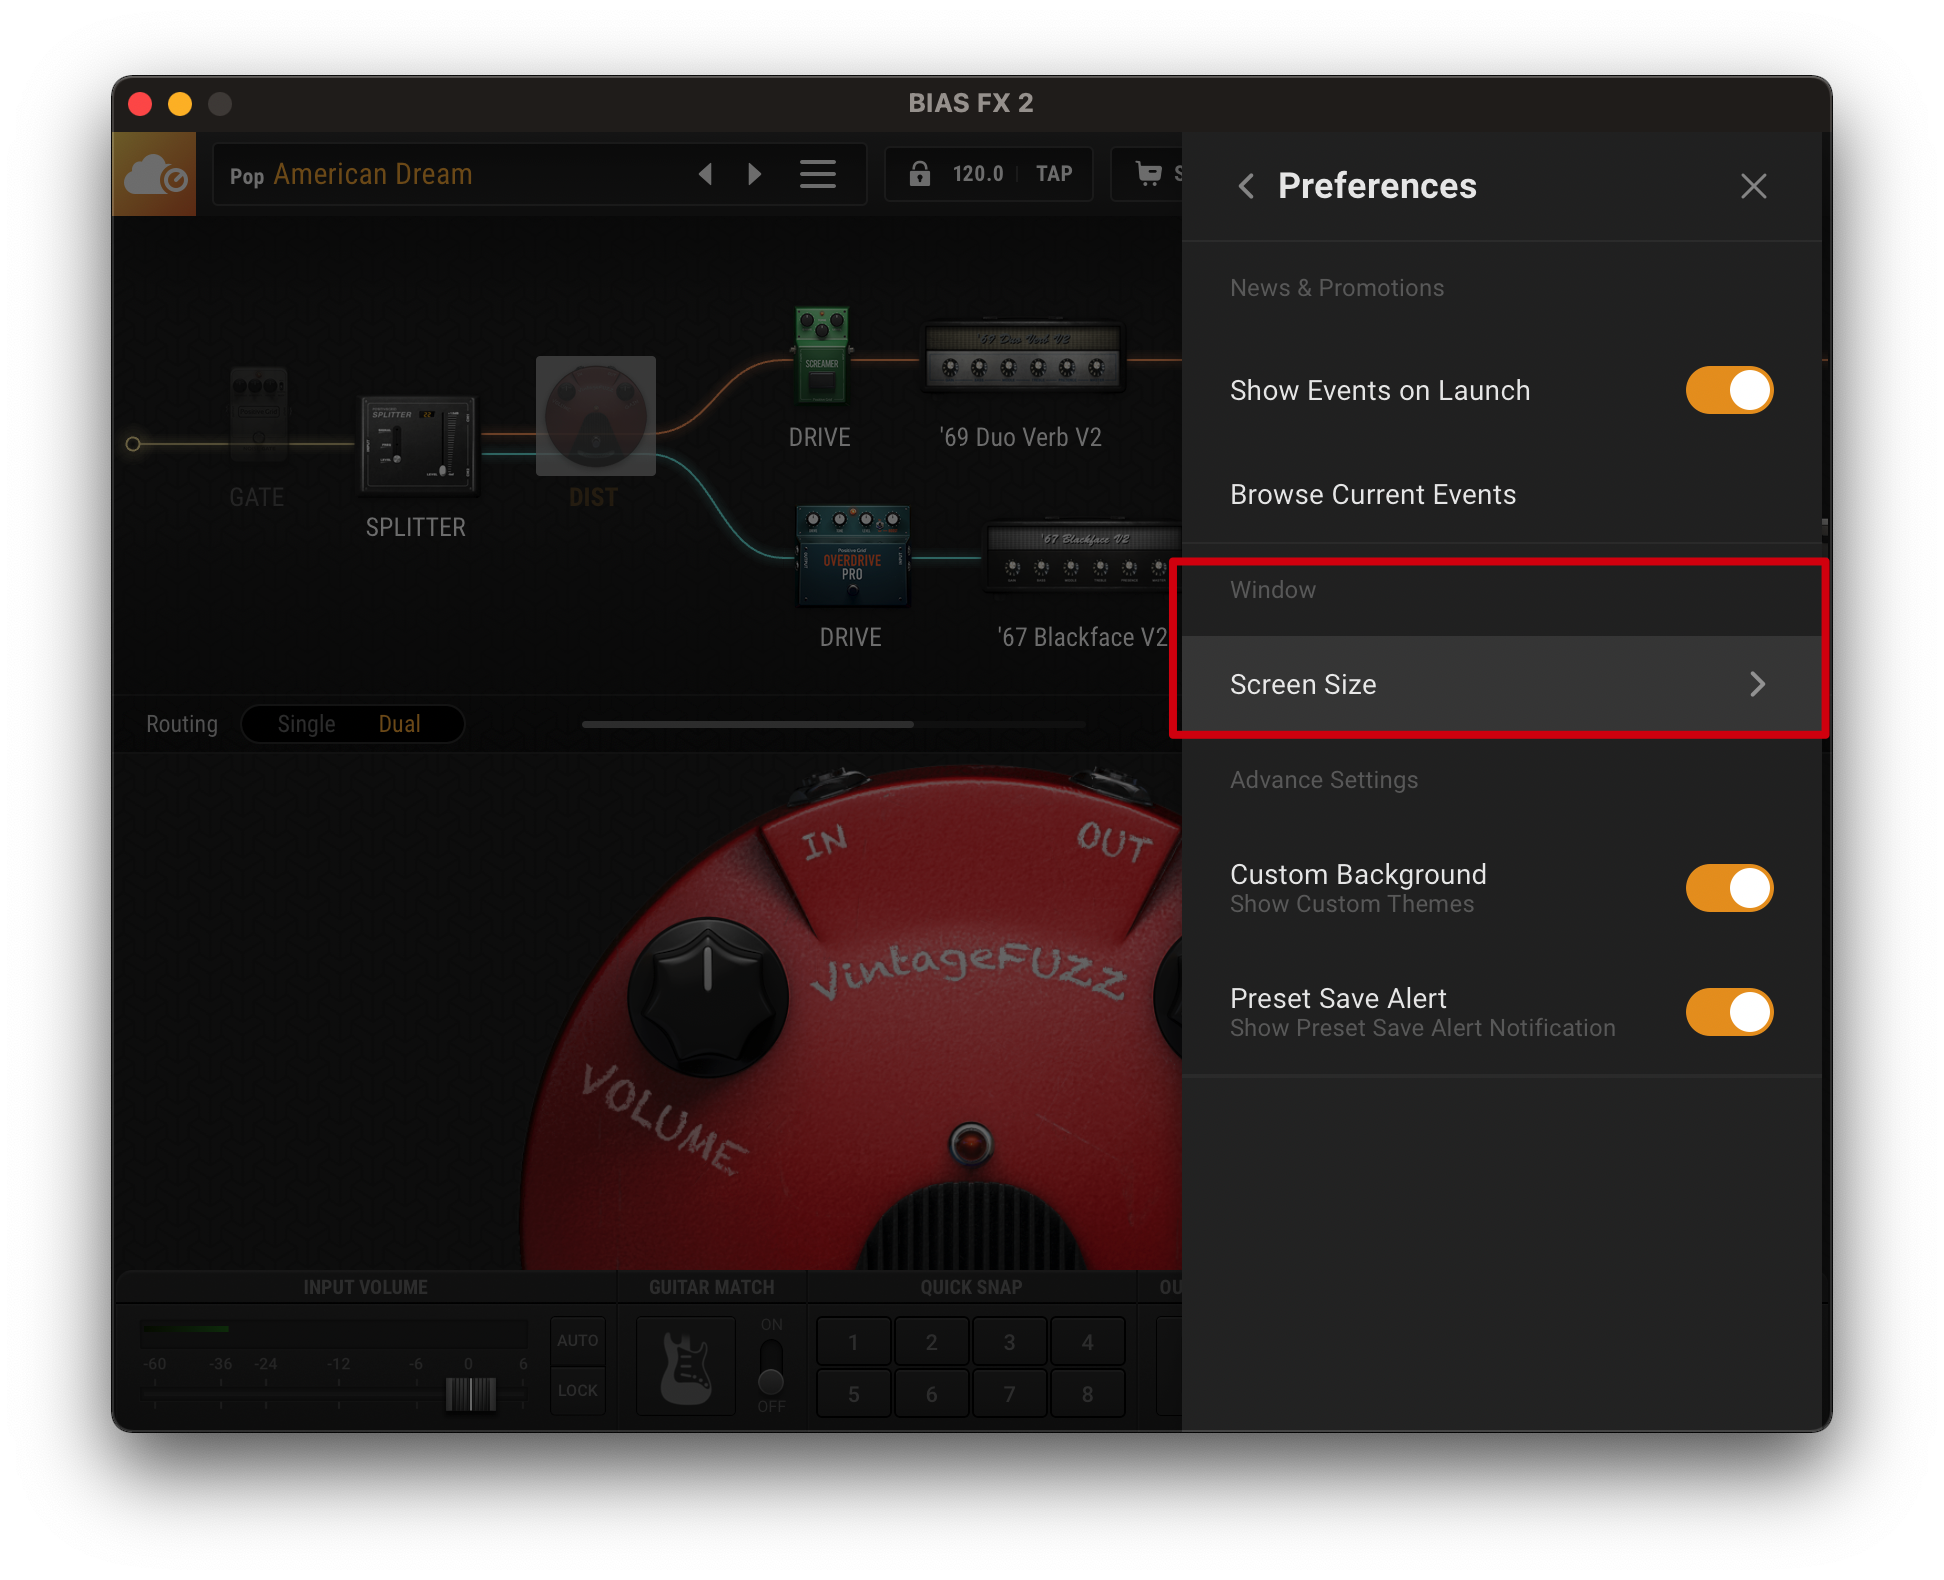
Task: Select the Overdrive Pro pedal
Action: [x=852, y=556]
